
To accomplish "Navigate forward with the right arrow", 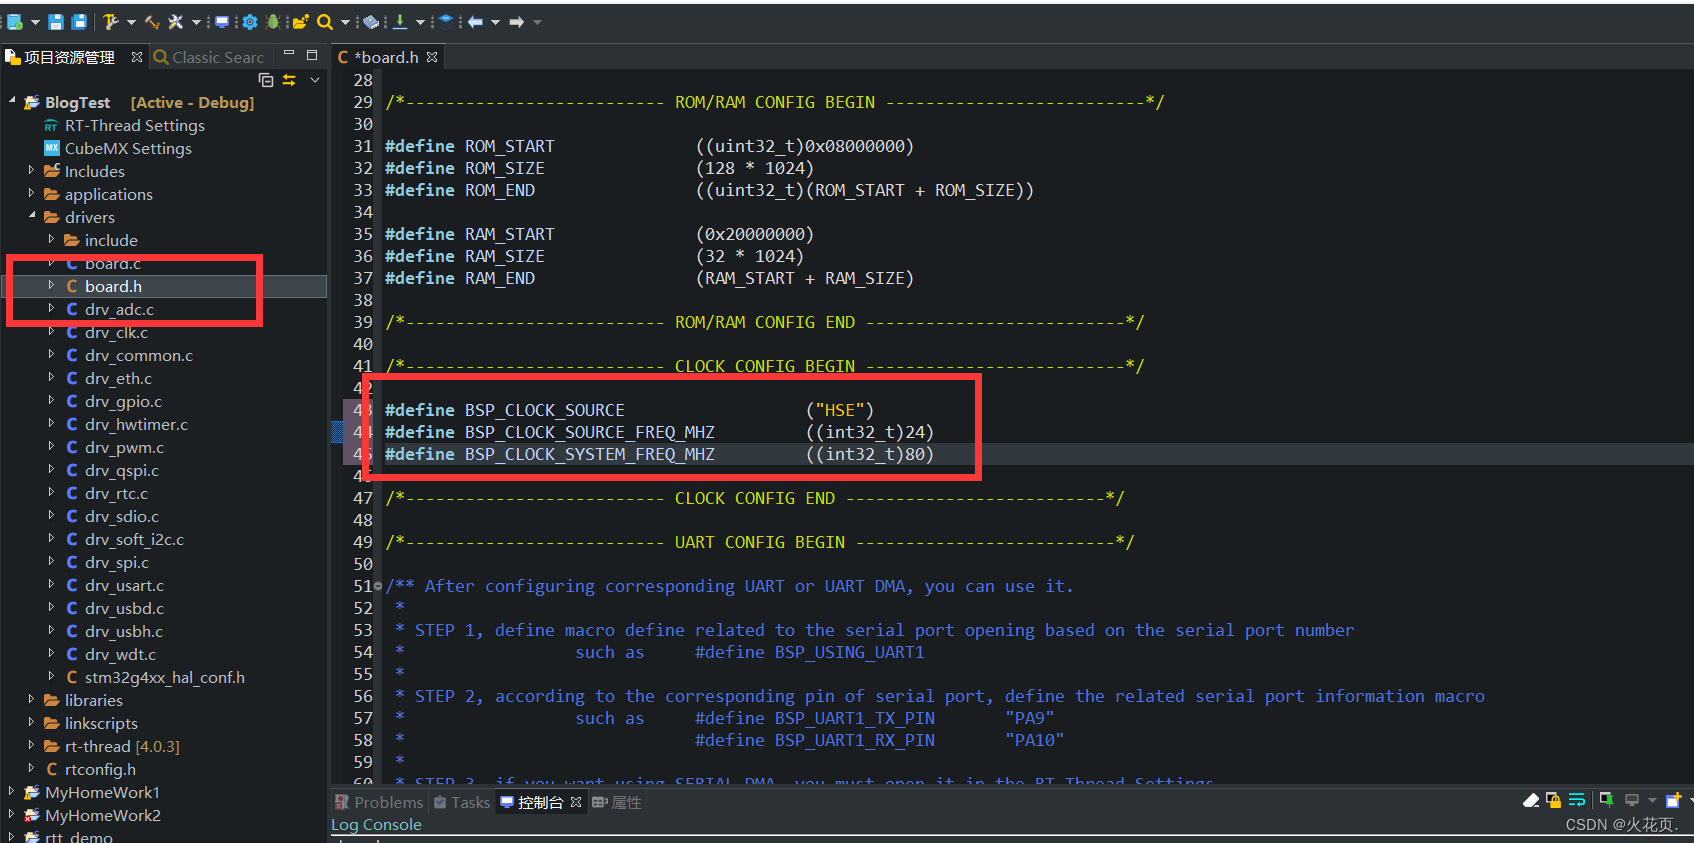I will pyautogui.click(x=516, y=22).
